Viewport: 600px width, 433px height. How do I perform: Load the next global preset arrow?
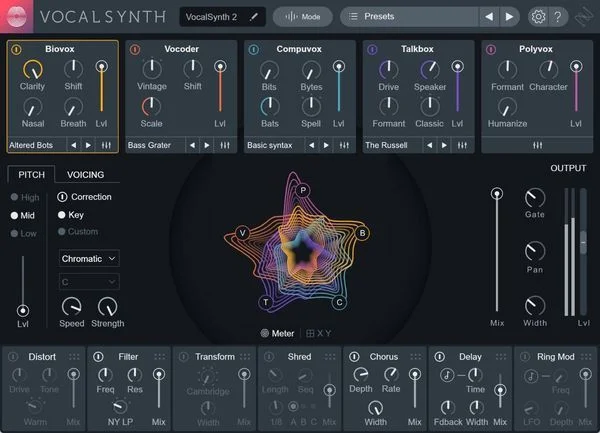(x=509, y=16)
